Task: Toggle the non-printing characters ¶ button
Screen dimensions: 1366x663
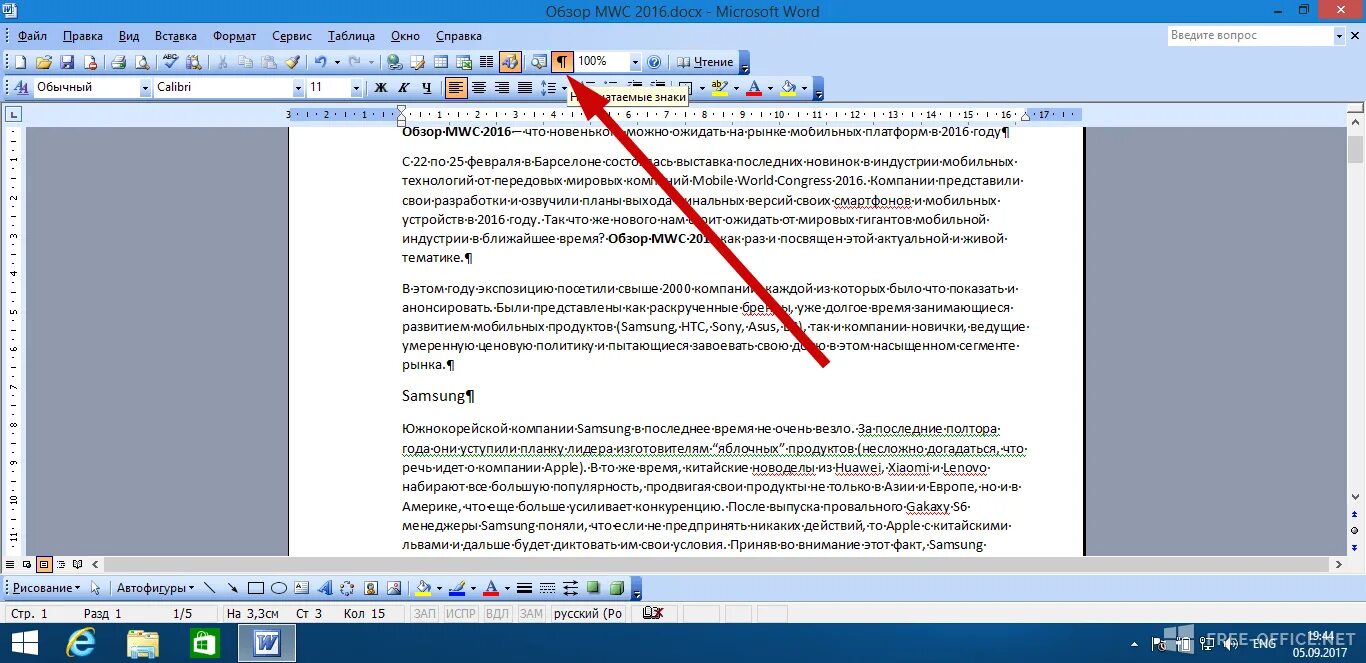Action: coord(563,62)
